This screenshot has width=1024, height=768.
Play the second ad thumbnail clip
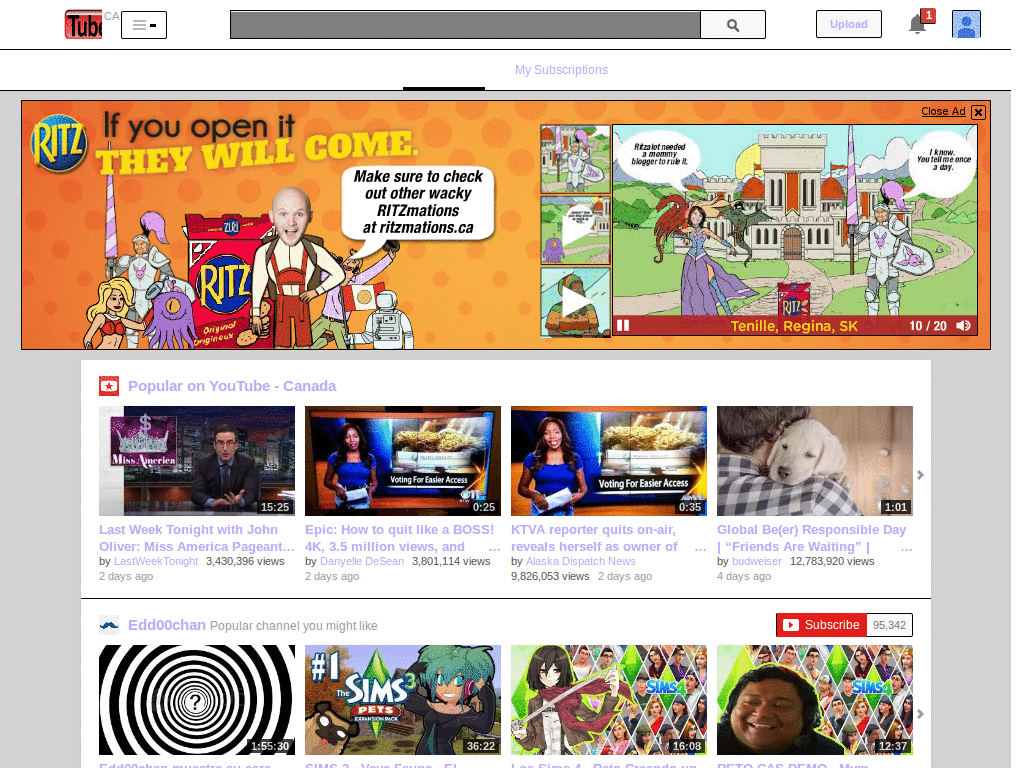click(x=575, y=230)
